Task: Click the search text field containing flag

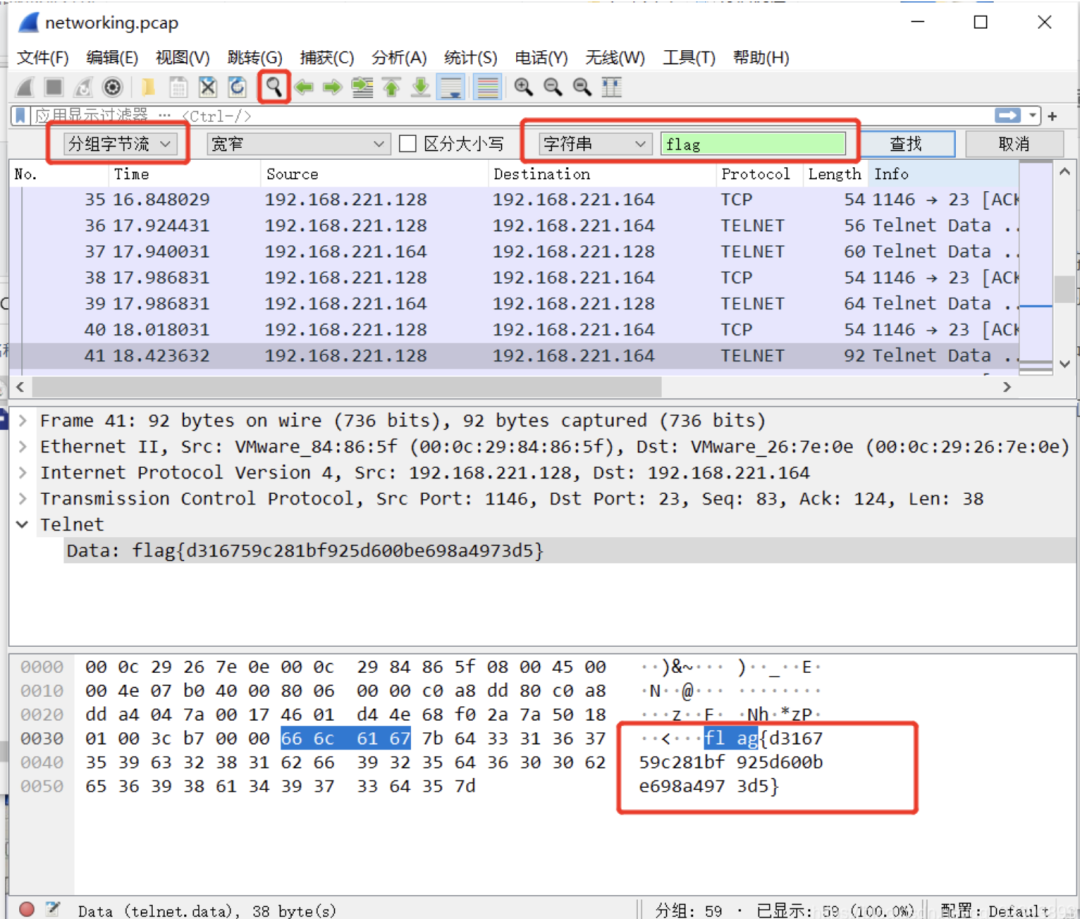Action: point(753,144)
